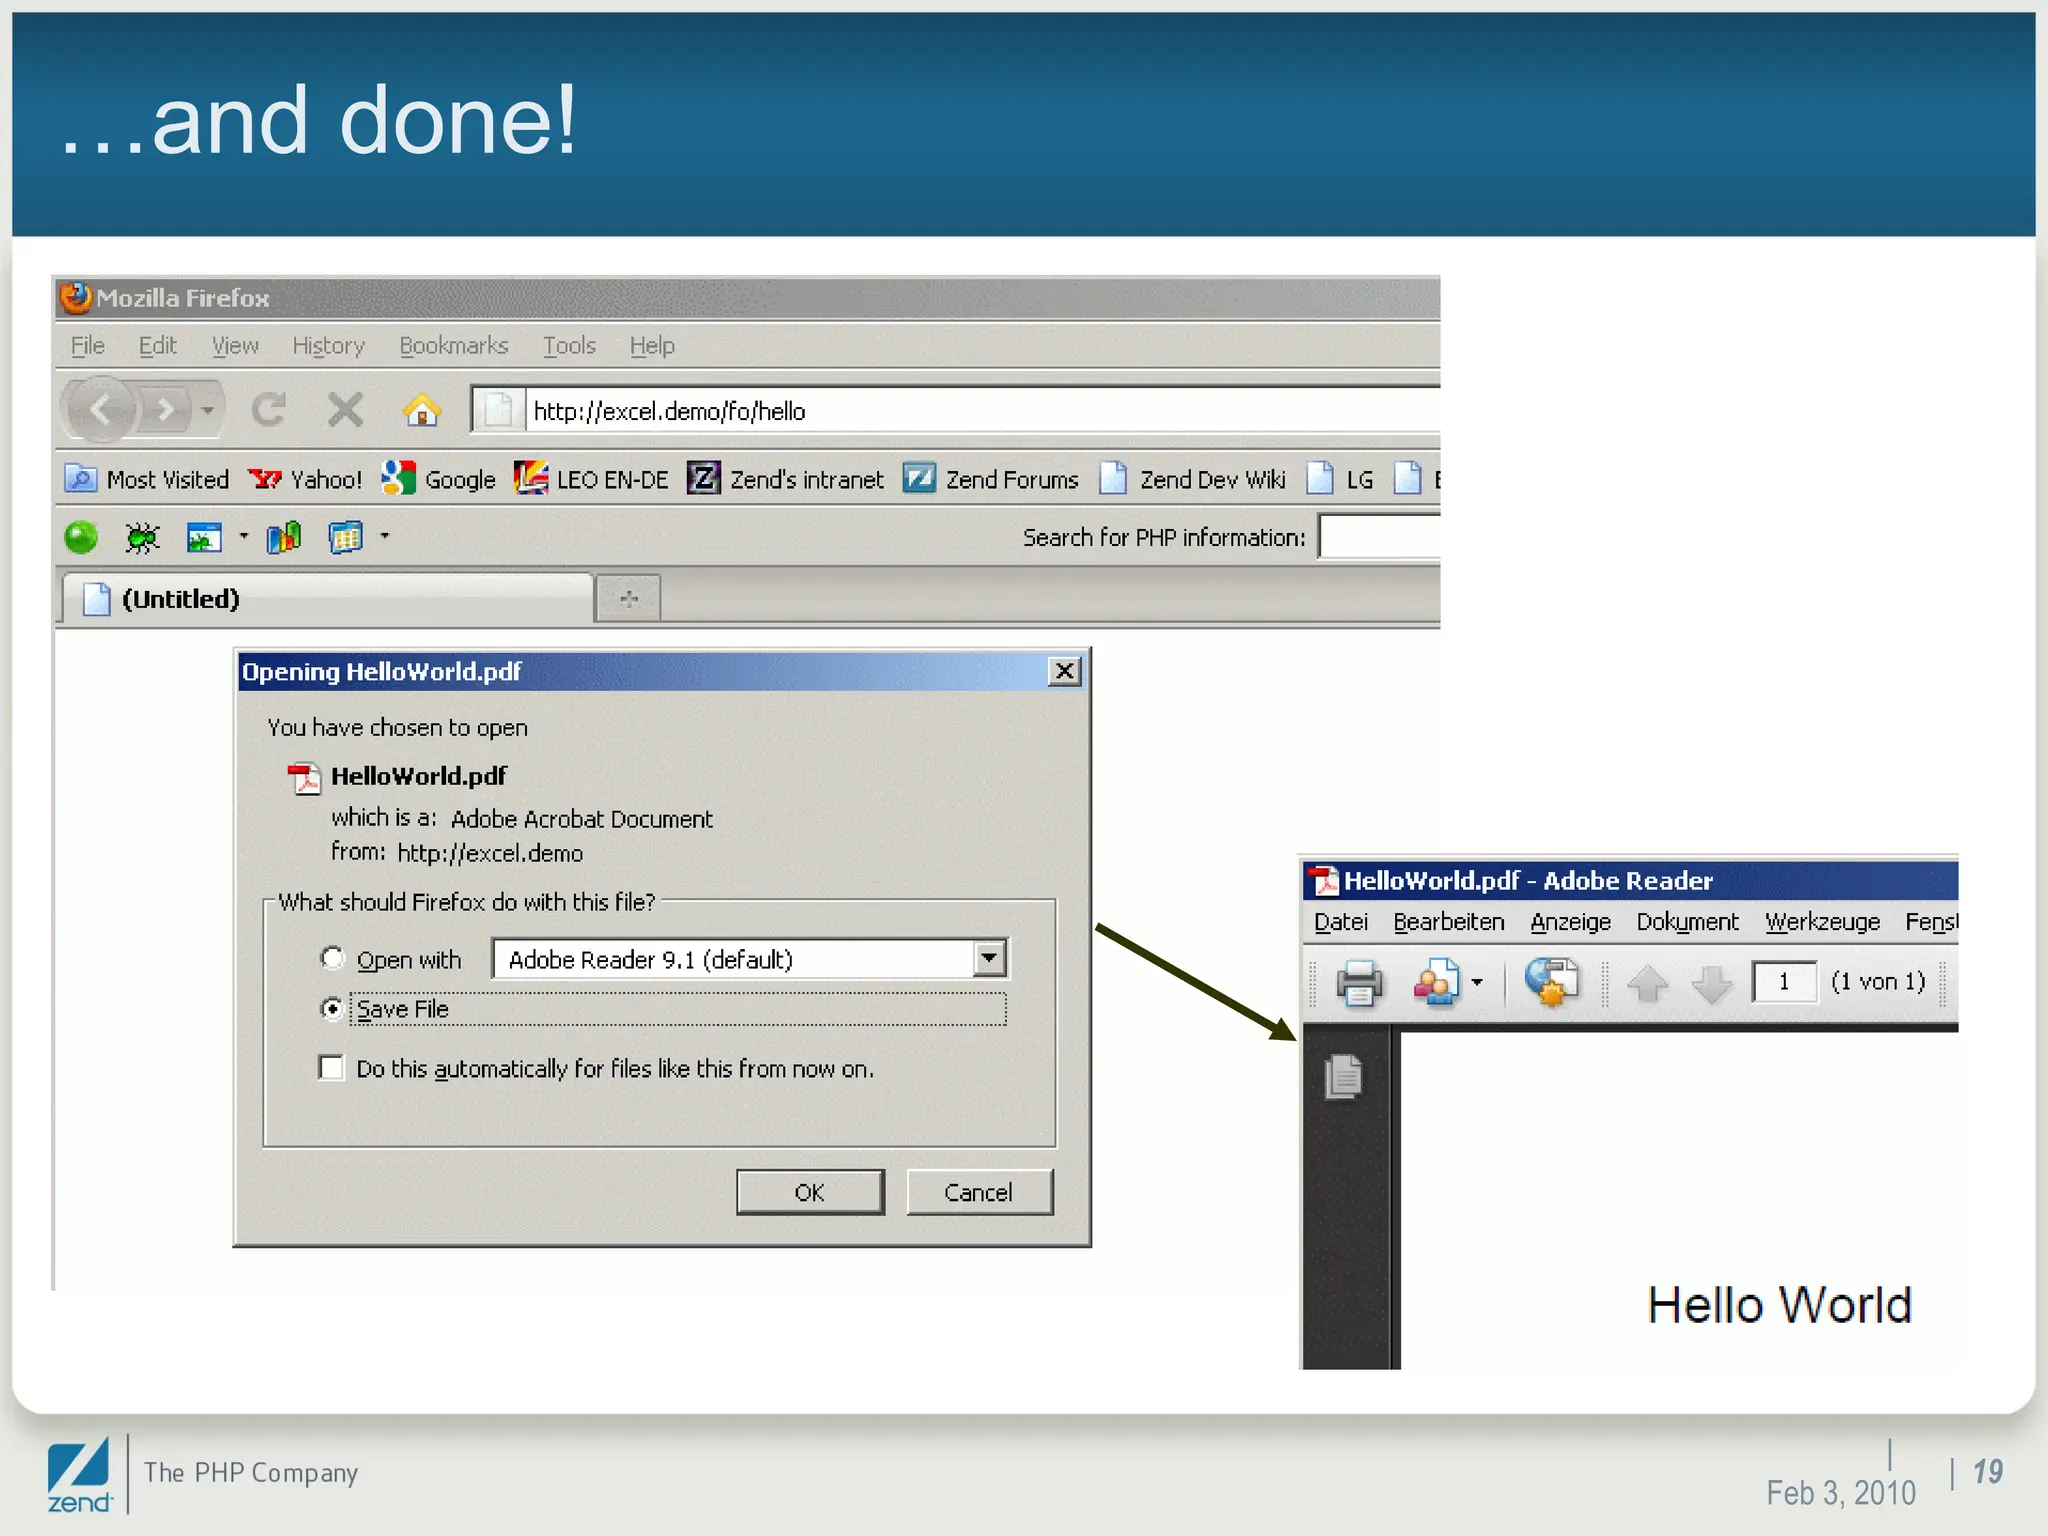2048x1536 pixels.
Task: Select the Open with radio button
Action: (x=332, y=958)
